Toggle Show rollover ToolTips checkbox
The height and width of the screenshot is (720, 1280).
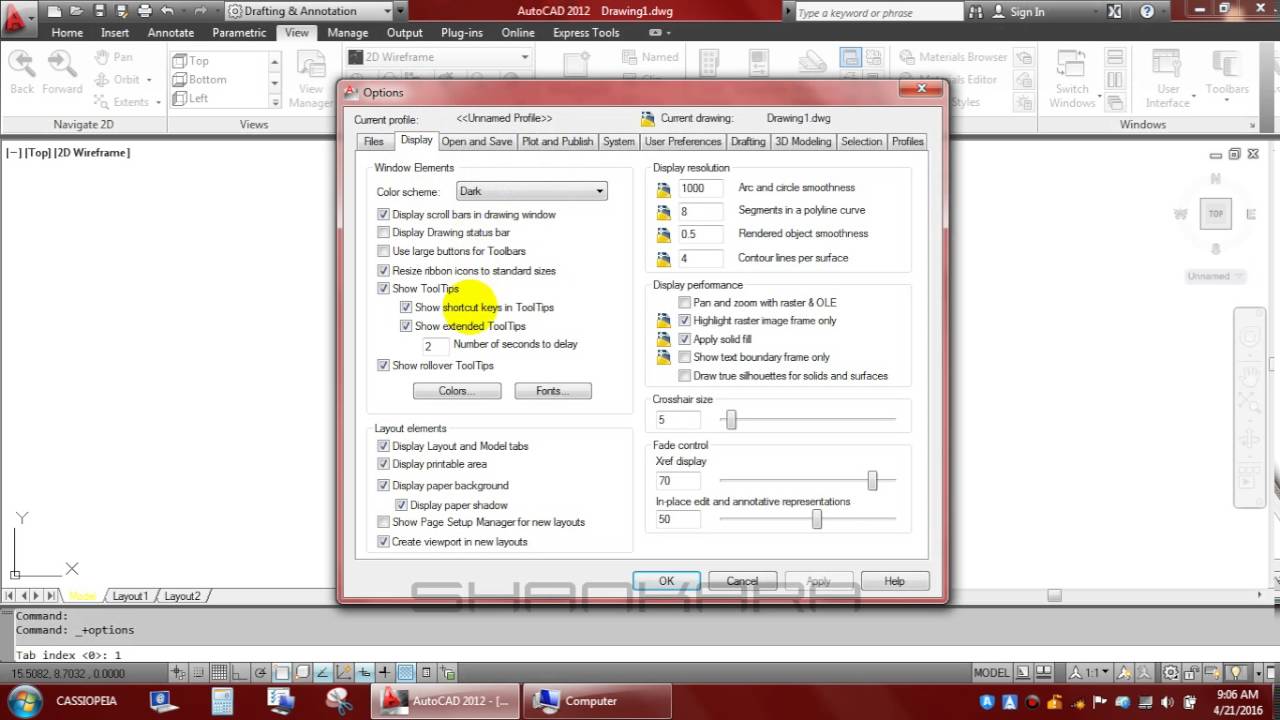pyautogui.click(x=383, y=365)
